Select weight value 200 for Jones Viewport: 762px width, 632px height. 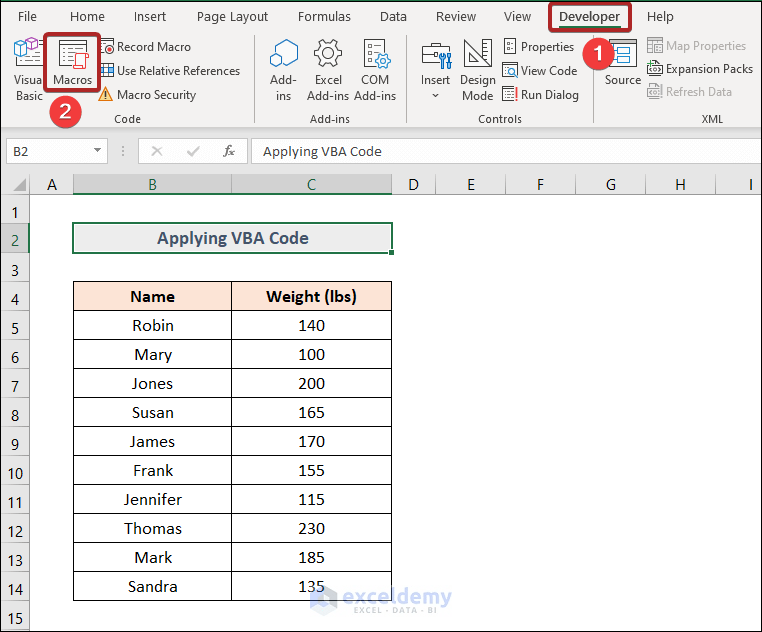(312, 383)
